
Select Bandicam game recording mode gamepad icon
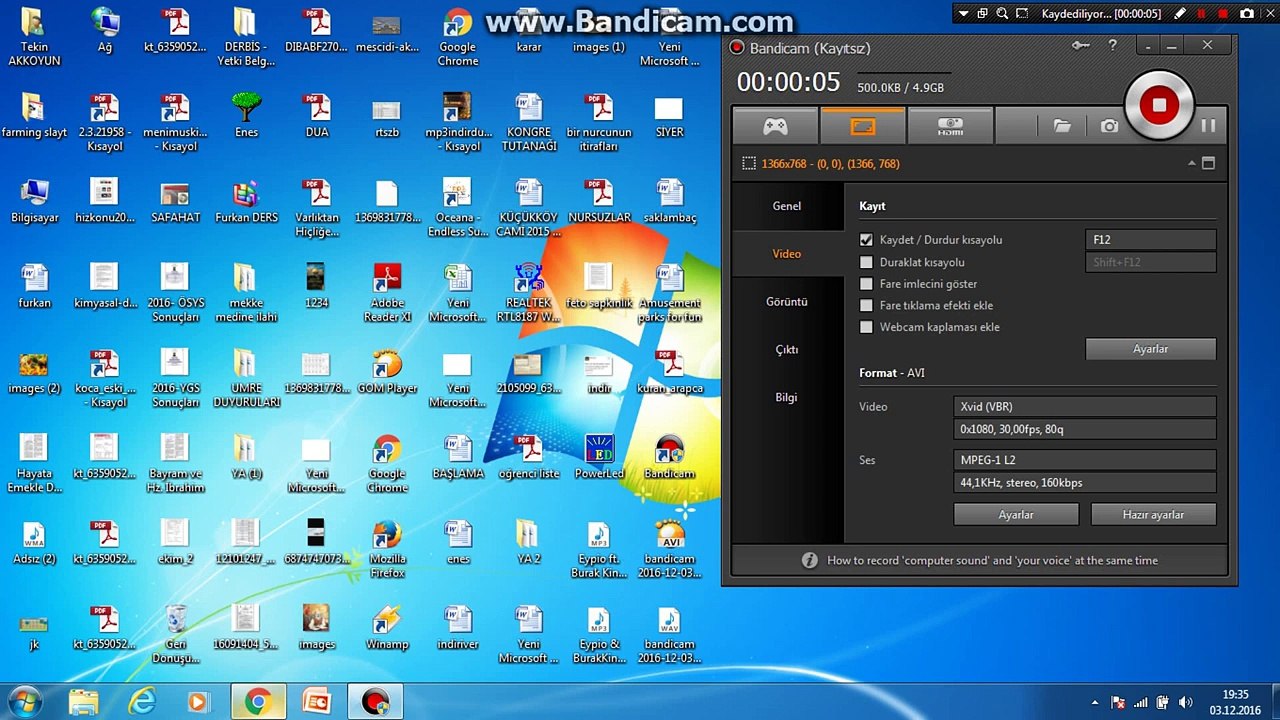[776, 126]
